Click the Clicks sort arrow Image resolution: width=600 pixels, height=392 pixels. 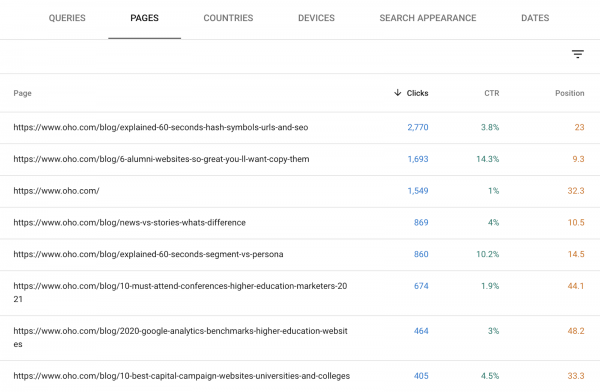tap(398, 93)
